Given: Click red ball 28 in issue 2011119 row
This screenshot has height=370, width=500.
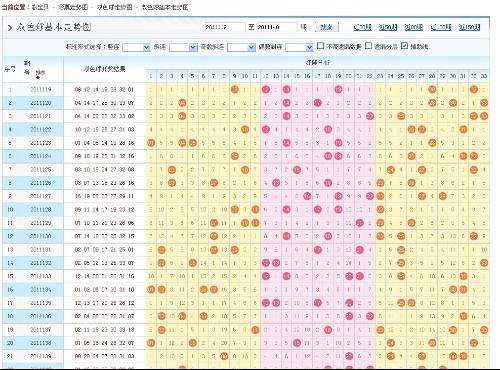Looking at the screenshot, I should 432,89.
